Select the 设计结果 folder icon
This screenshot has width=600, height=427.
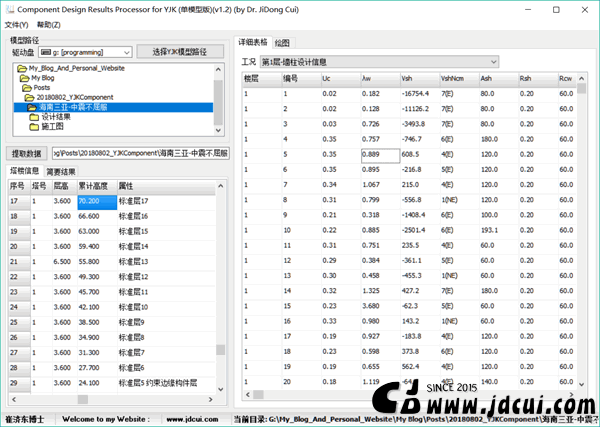coord(34,117)
